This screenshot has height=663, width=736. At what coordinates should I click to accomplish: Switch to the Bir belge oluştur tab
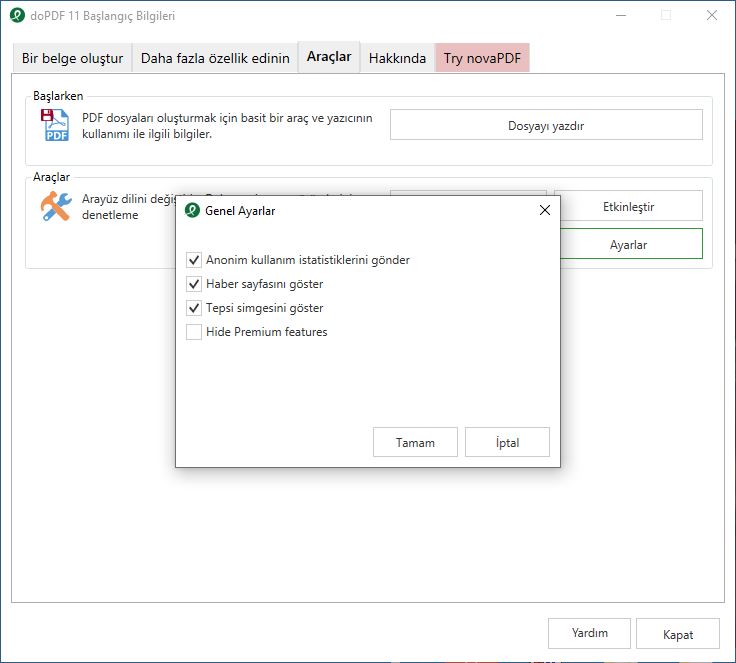pyautogui.click(x=72, y=58)
